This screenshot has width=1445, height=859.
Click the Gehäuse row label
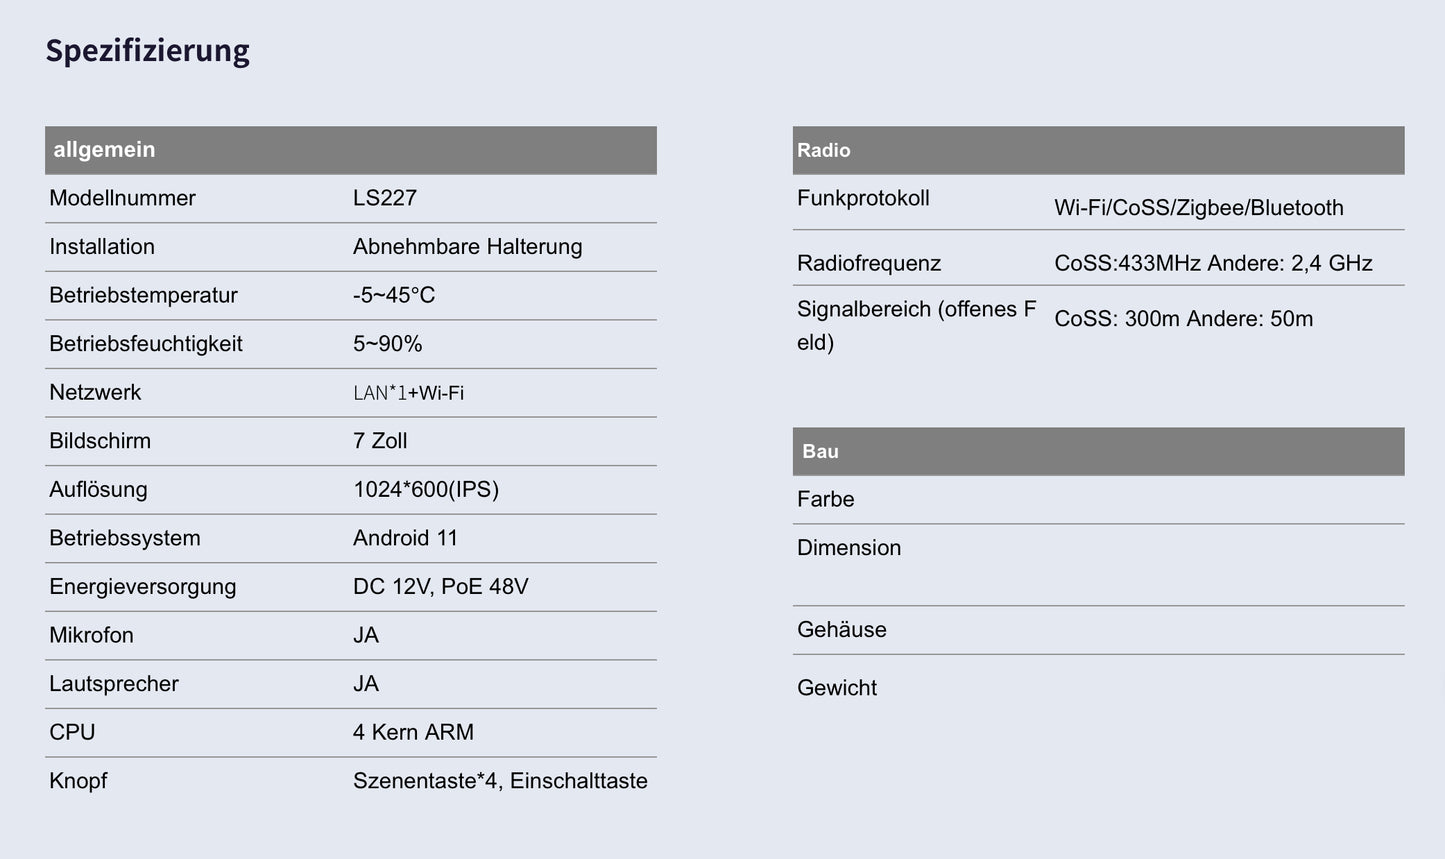click(842, 630)
